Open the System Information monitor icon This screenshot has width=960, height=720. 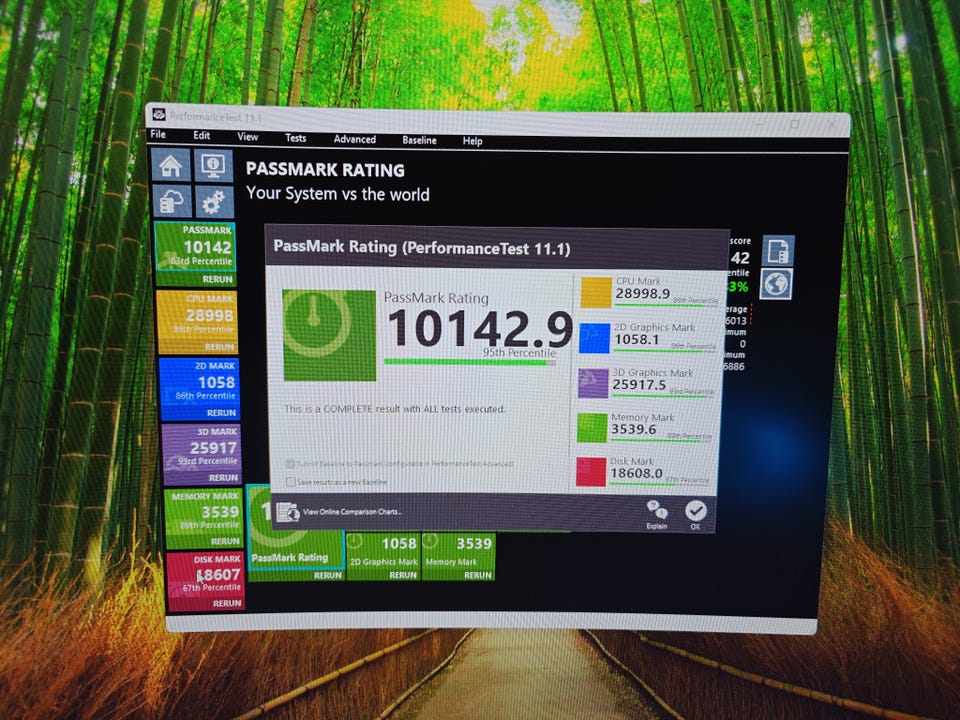(213, 166)
